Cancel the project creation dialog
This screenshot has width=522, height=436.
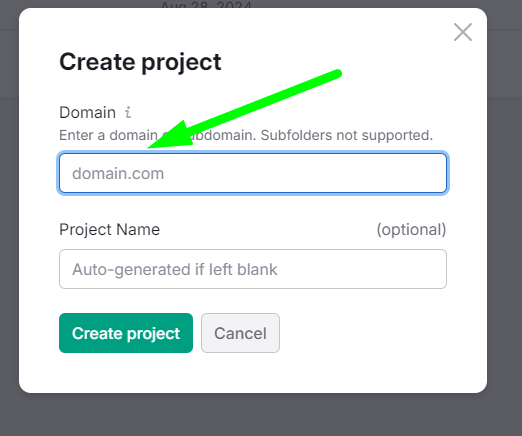(x=240, y=333)
